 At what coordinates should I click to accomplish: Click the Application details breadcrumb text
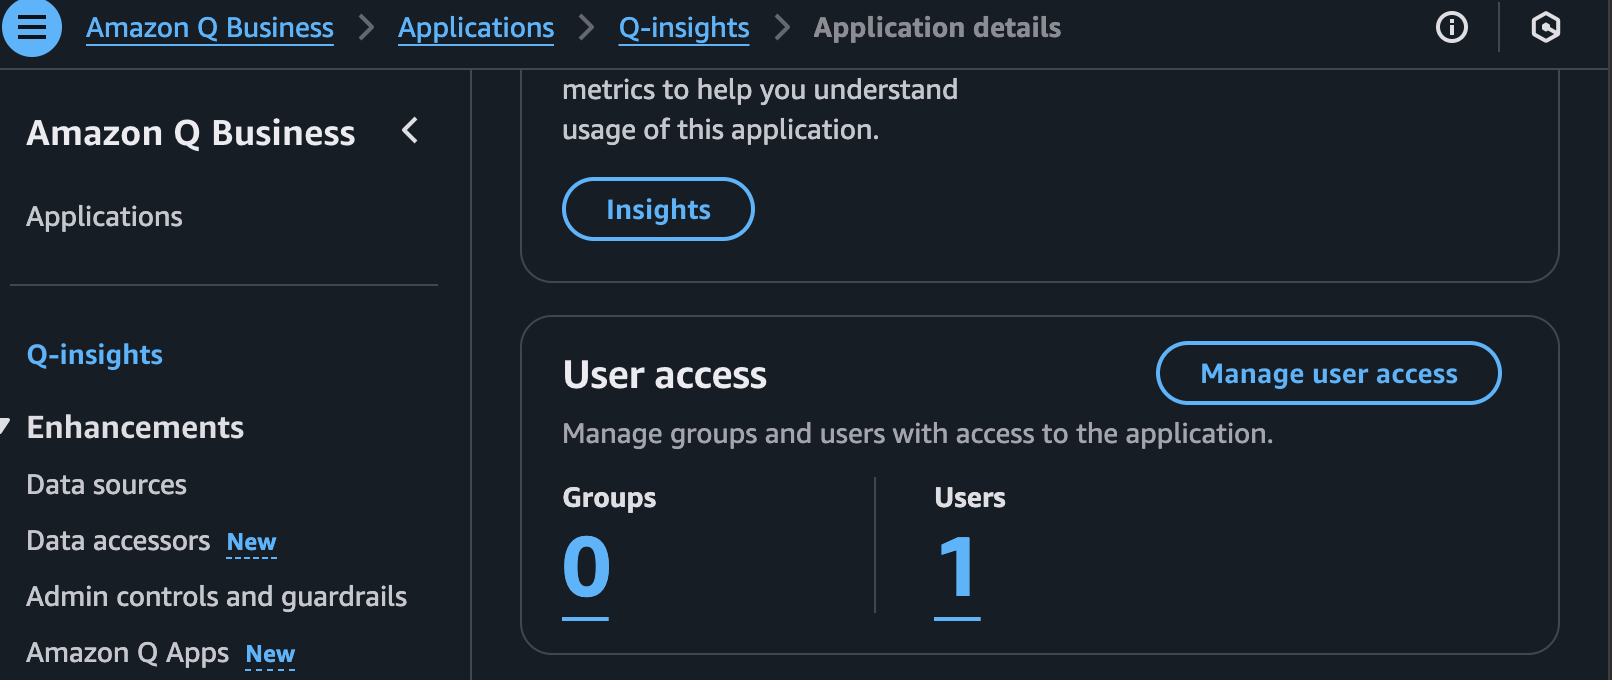(x=937, y=28)
